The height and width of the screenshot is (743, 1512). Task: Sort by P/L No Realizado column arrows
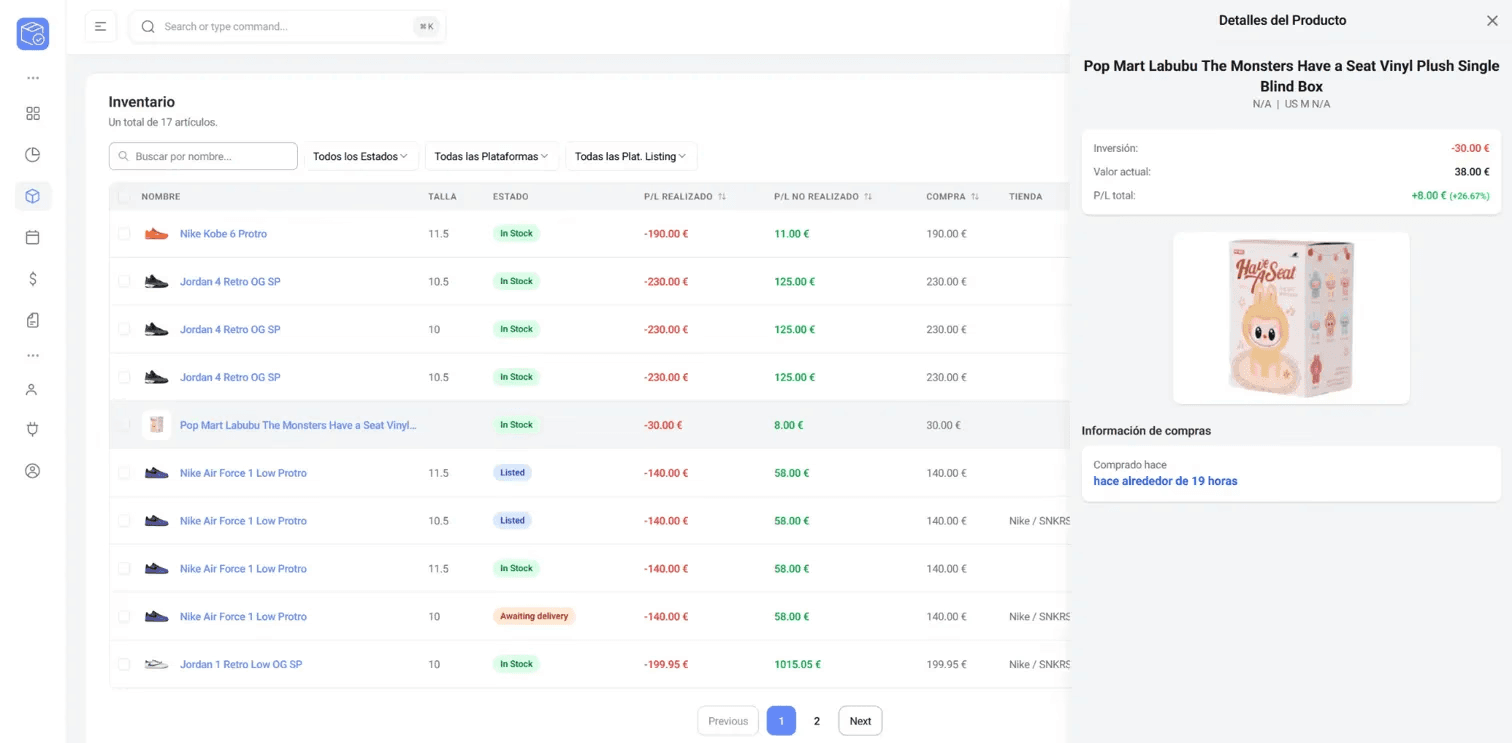click(868, 197)
